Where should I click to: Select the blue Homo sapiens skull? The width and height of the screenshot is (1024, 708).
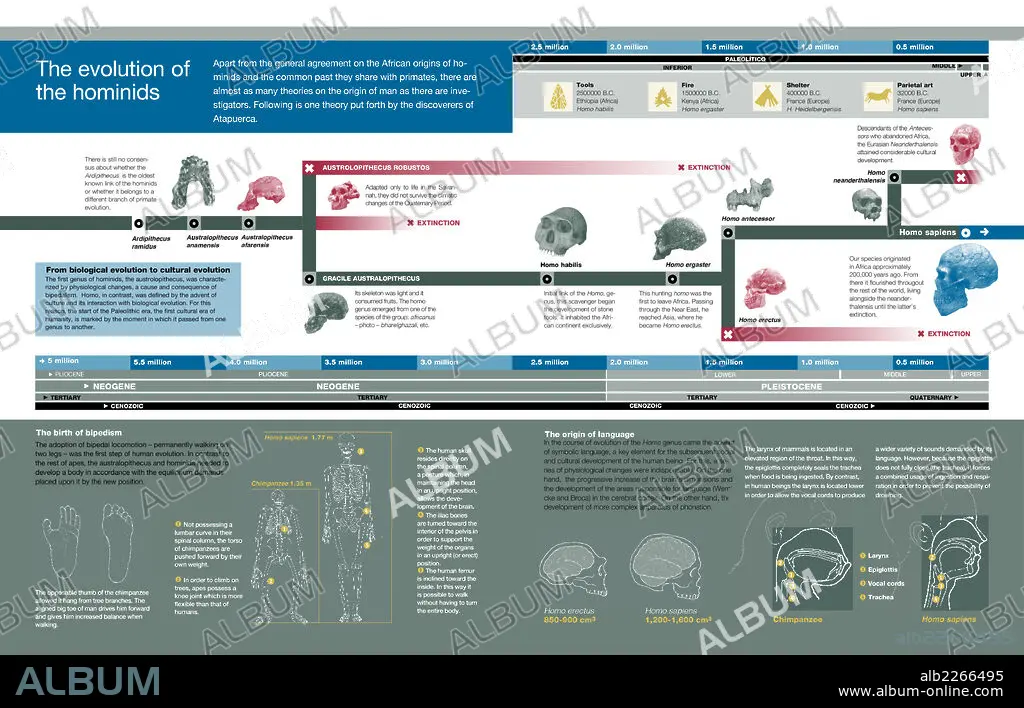click(x=967, y=279)
